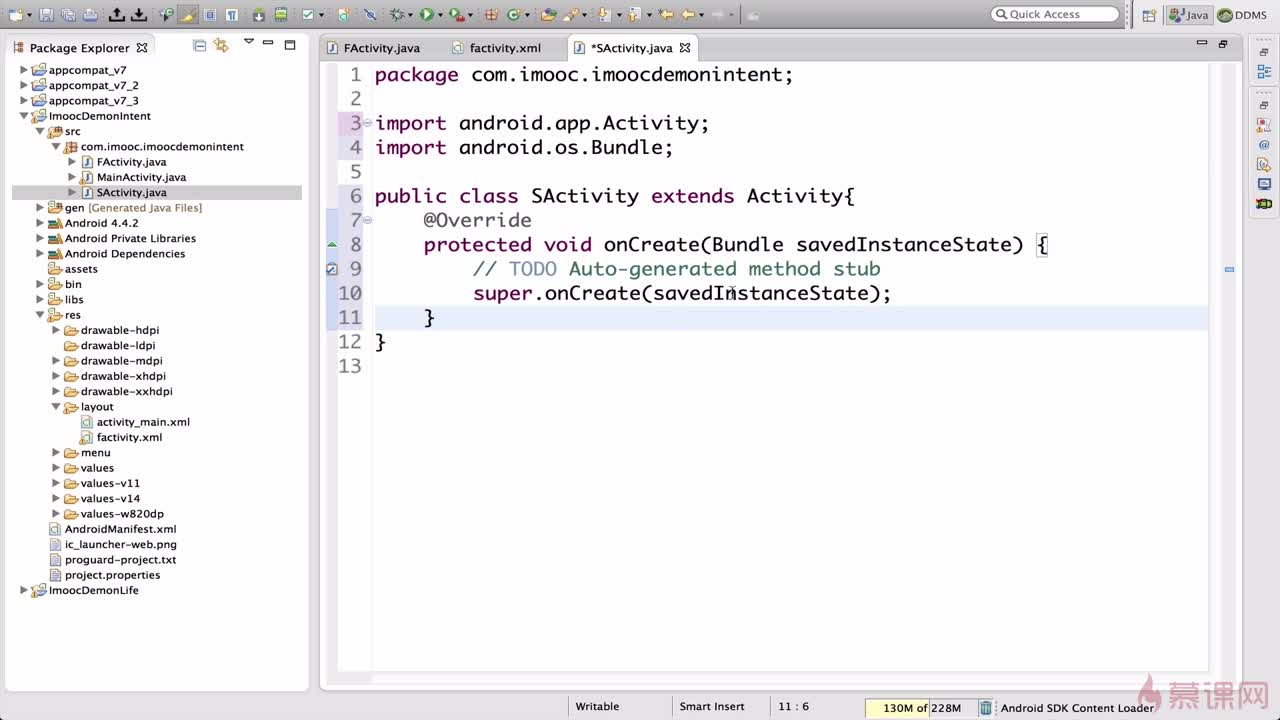Collapse the ImoocDemonIntent project
The width and height of the screenshot is (1280, 720).
coord(25,116)
